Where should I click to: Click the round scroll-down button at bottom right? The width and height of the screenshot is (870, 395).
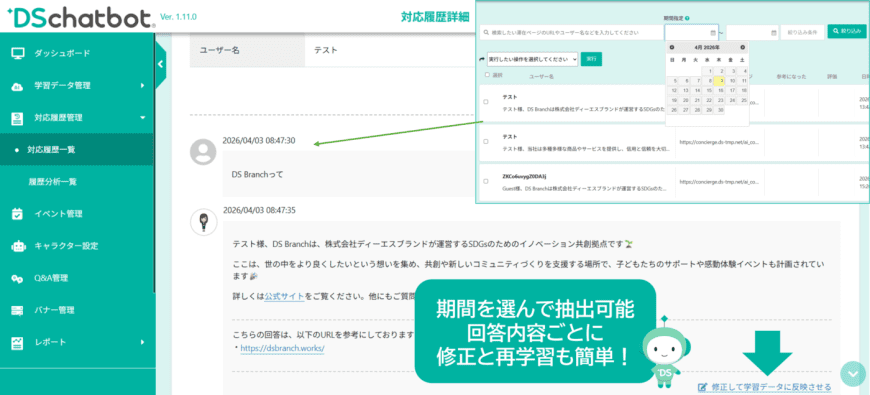click(x=853, y=374)
